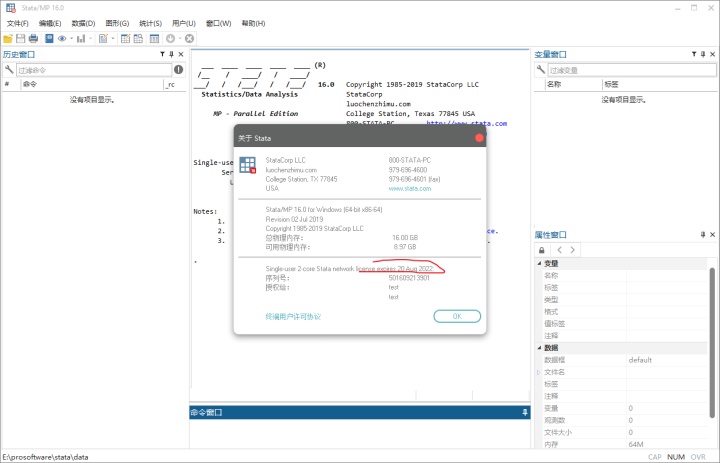Click the Do-file Editor icon
Viewport: 720px width, 463px height.
click(x=103, y=39)
